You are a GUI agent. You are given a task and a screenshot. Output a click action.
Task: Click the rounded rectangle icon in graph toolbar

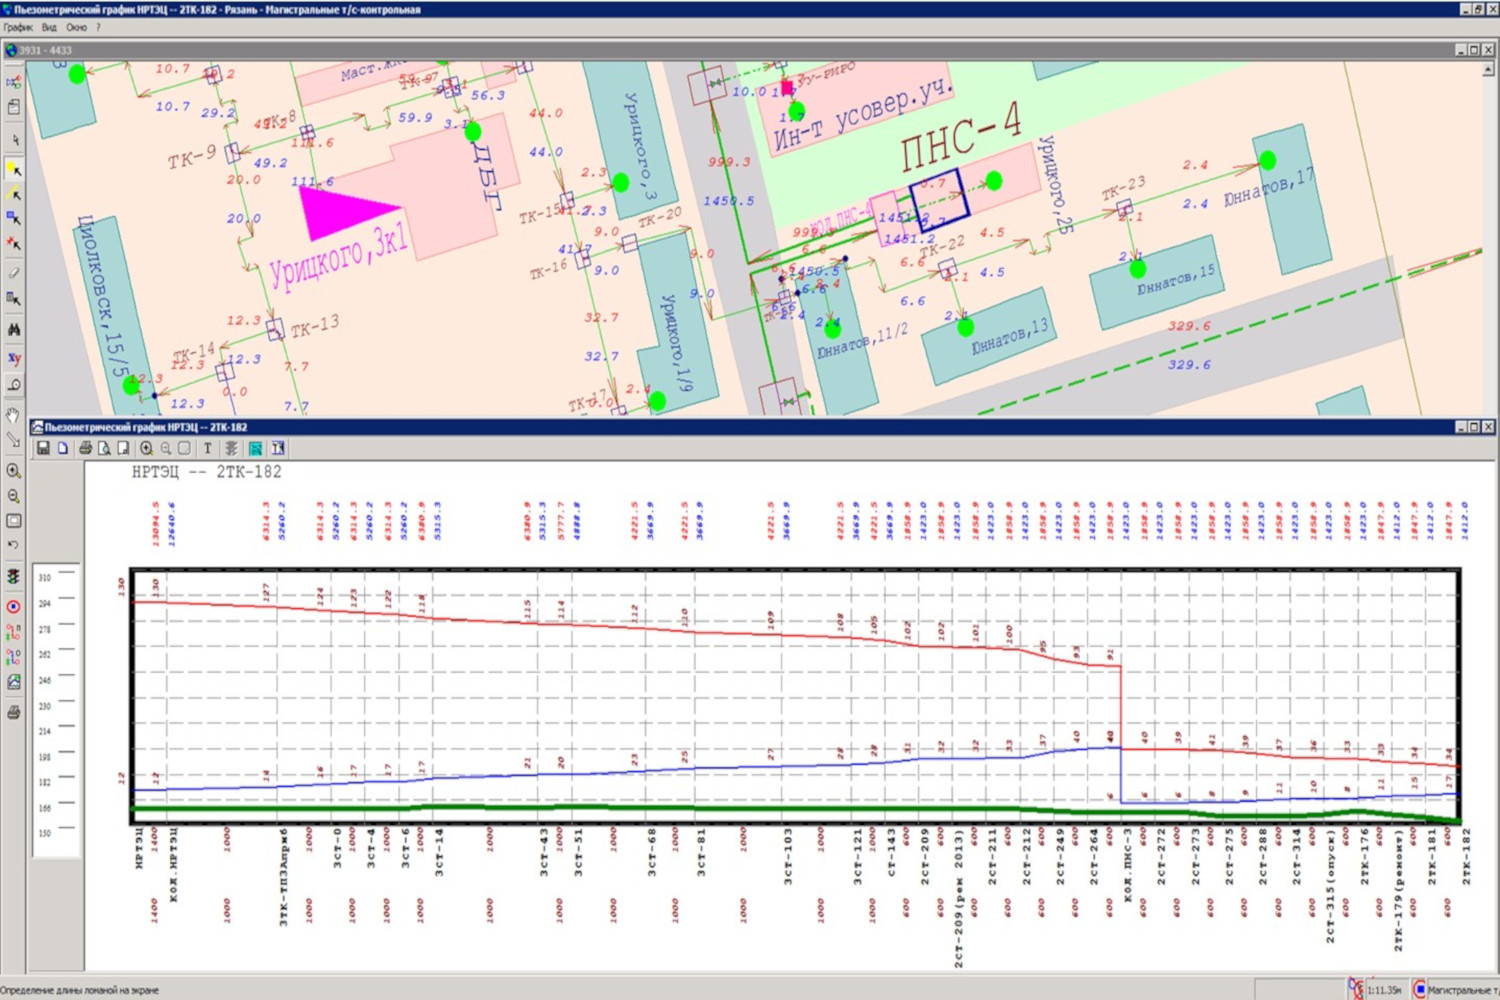(x=185, y=448)
